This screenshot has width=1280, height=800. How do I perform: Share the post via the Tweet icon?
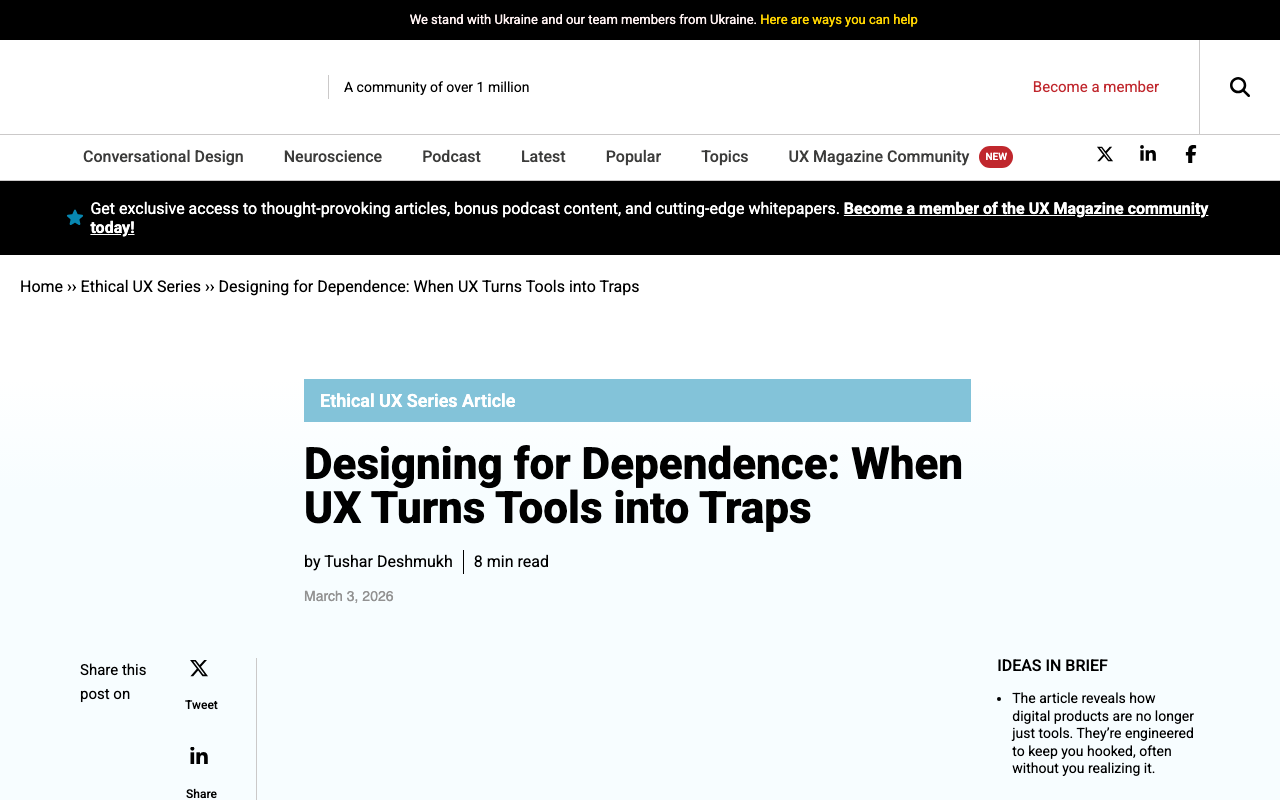[x=198, y=667]
